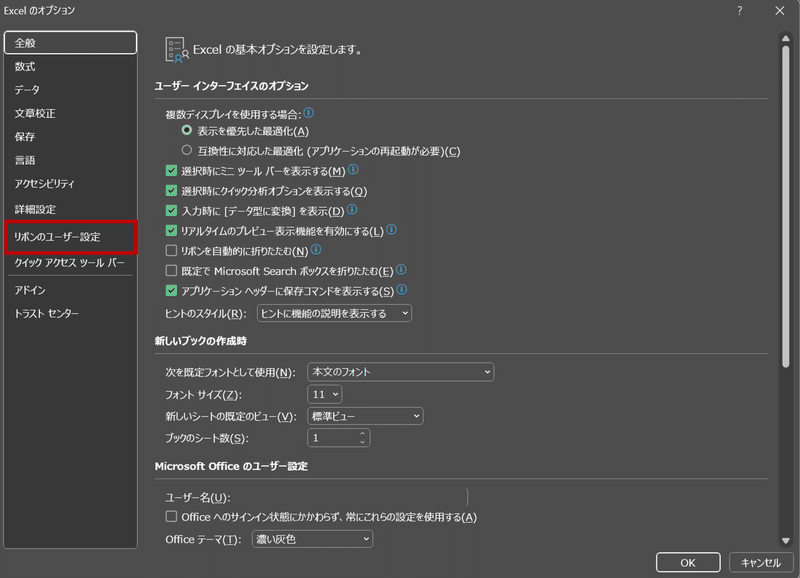Click the vertical scrollbar thumb
This screenshot has width=800, height=578.
click(x=786, y=207)
